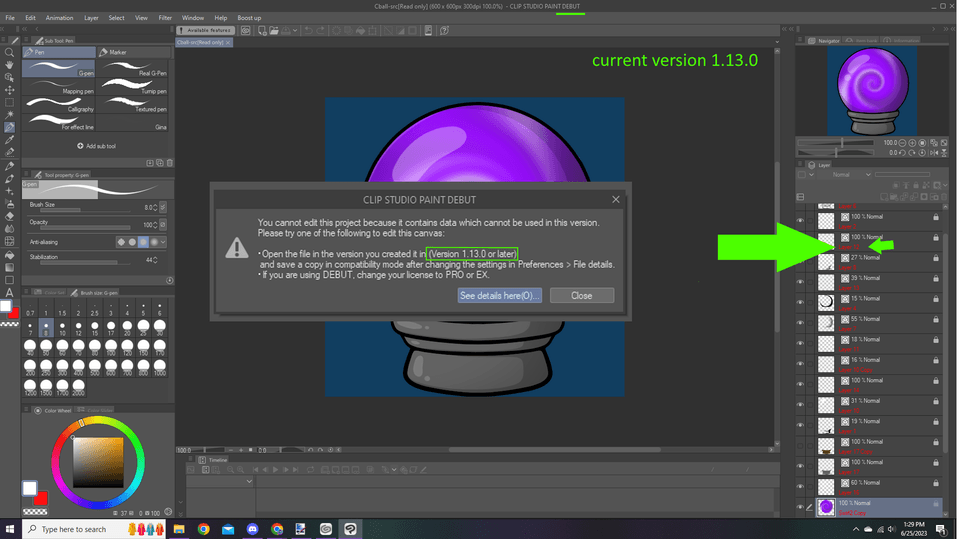Image resolution: width=960 pixels, height=539 pixels.
Task: Click the Navigator crystal ball thumbnail
Action: (872, 91)
